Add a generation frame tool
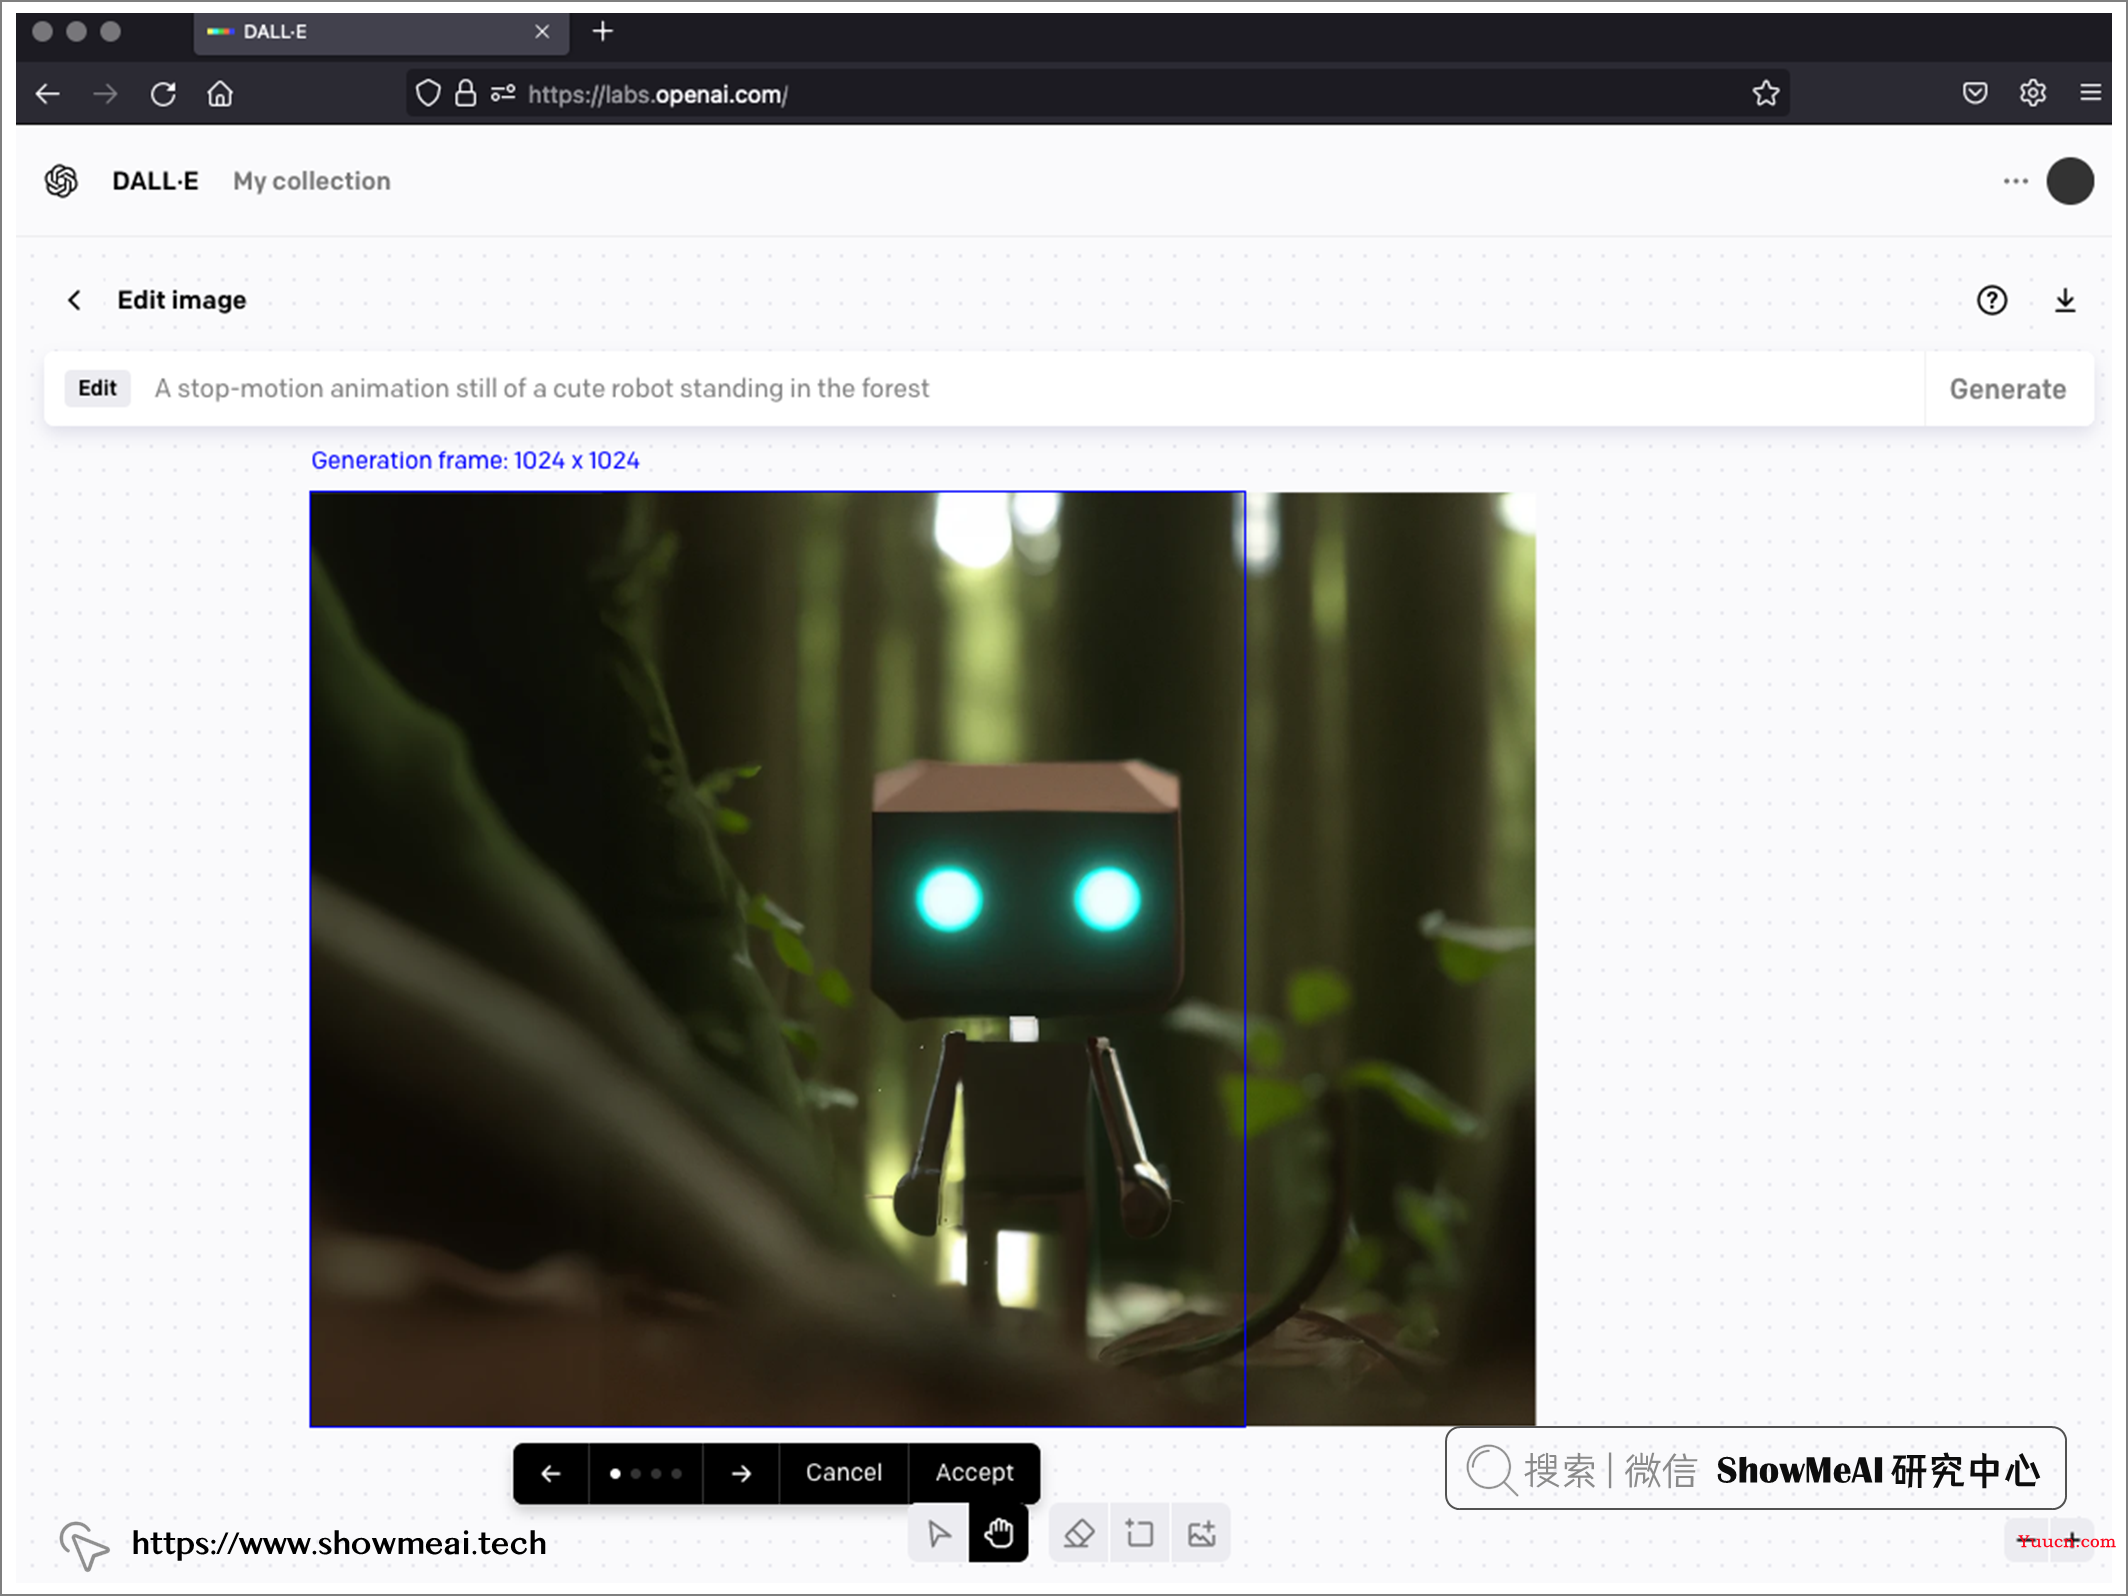Image resolution: width=2128 pixels, height=1596 pixels. 1139,1534
